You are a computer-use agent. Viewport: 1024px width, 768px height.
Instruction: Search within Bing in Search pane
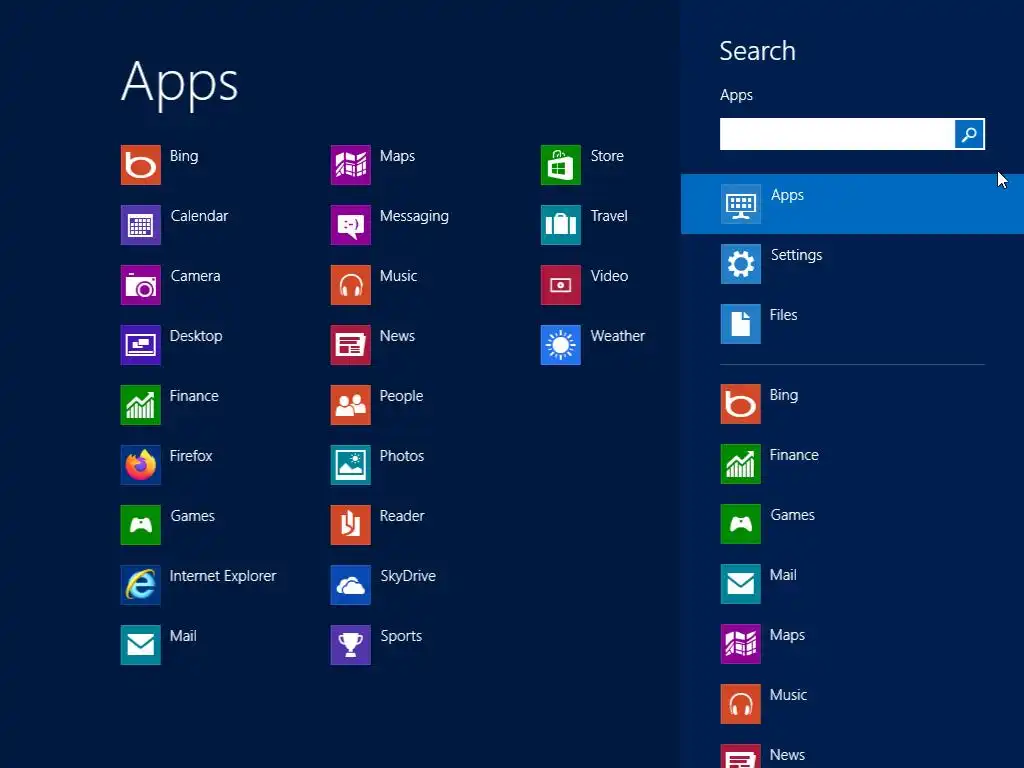tap(852, 404)
